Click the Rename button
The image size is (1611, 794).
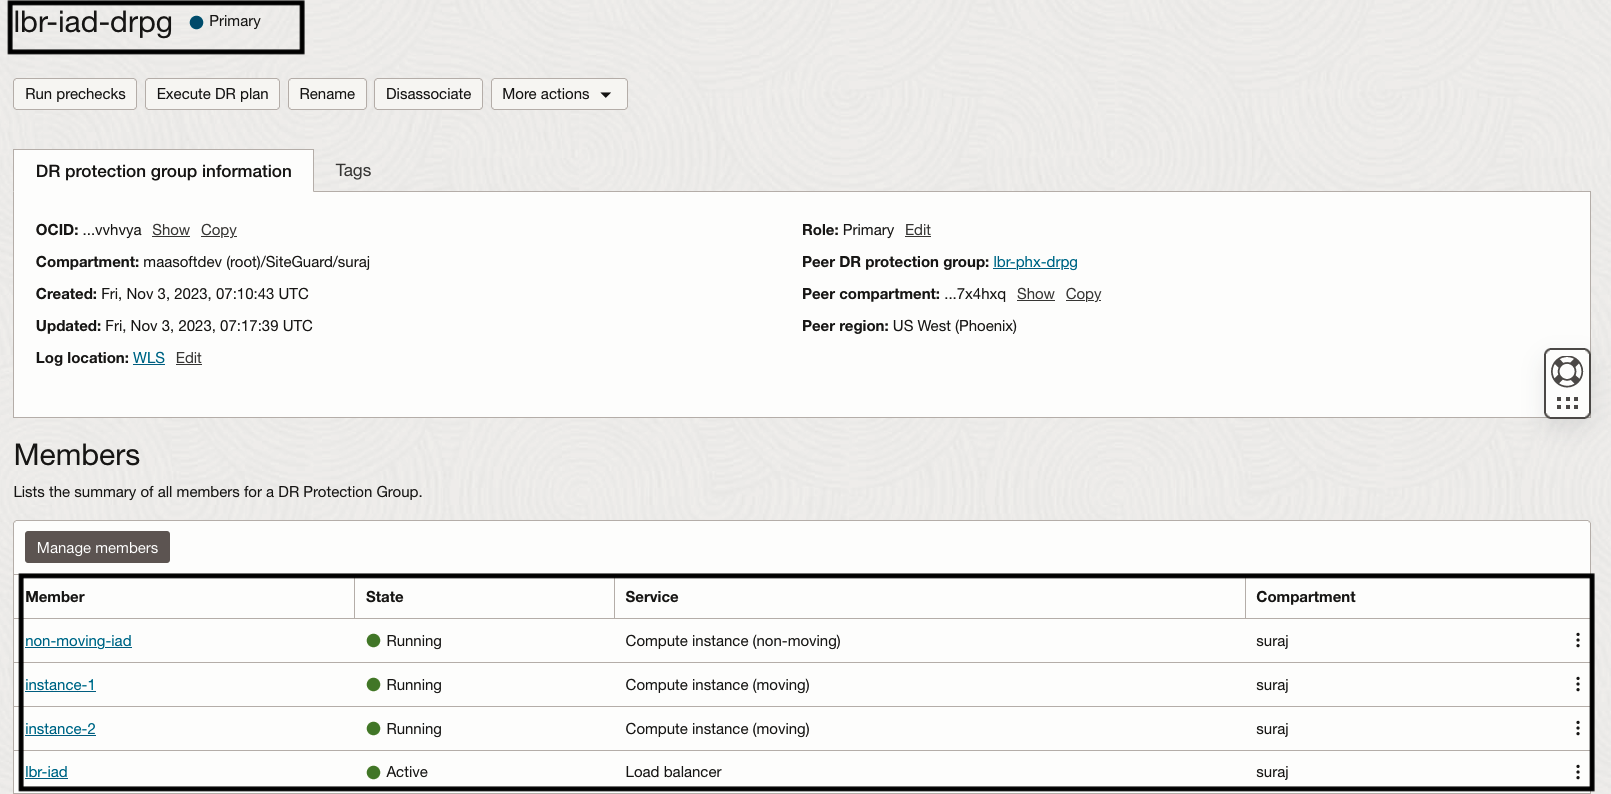click(327, 94)
